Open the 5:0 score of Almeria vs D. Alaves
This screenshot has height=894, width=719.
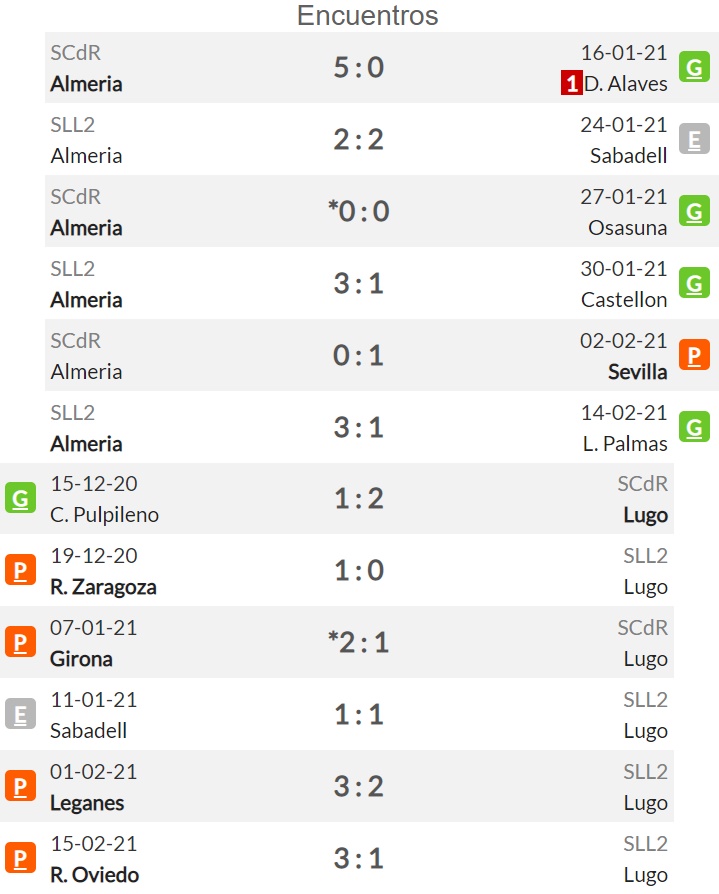click(x=359, y=67)
